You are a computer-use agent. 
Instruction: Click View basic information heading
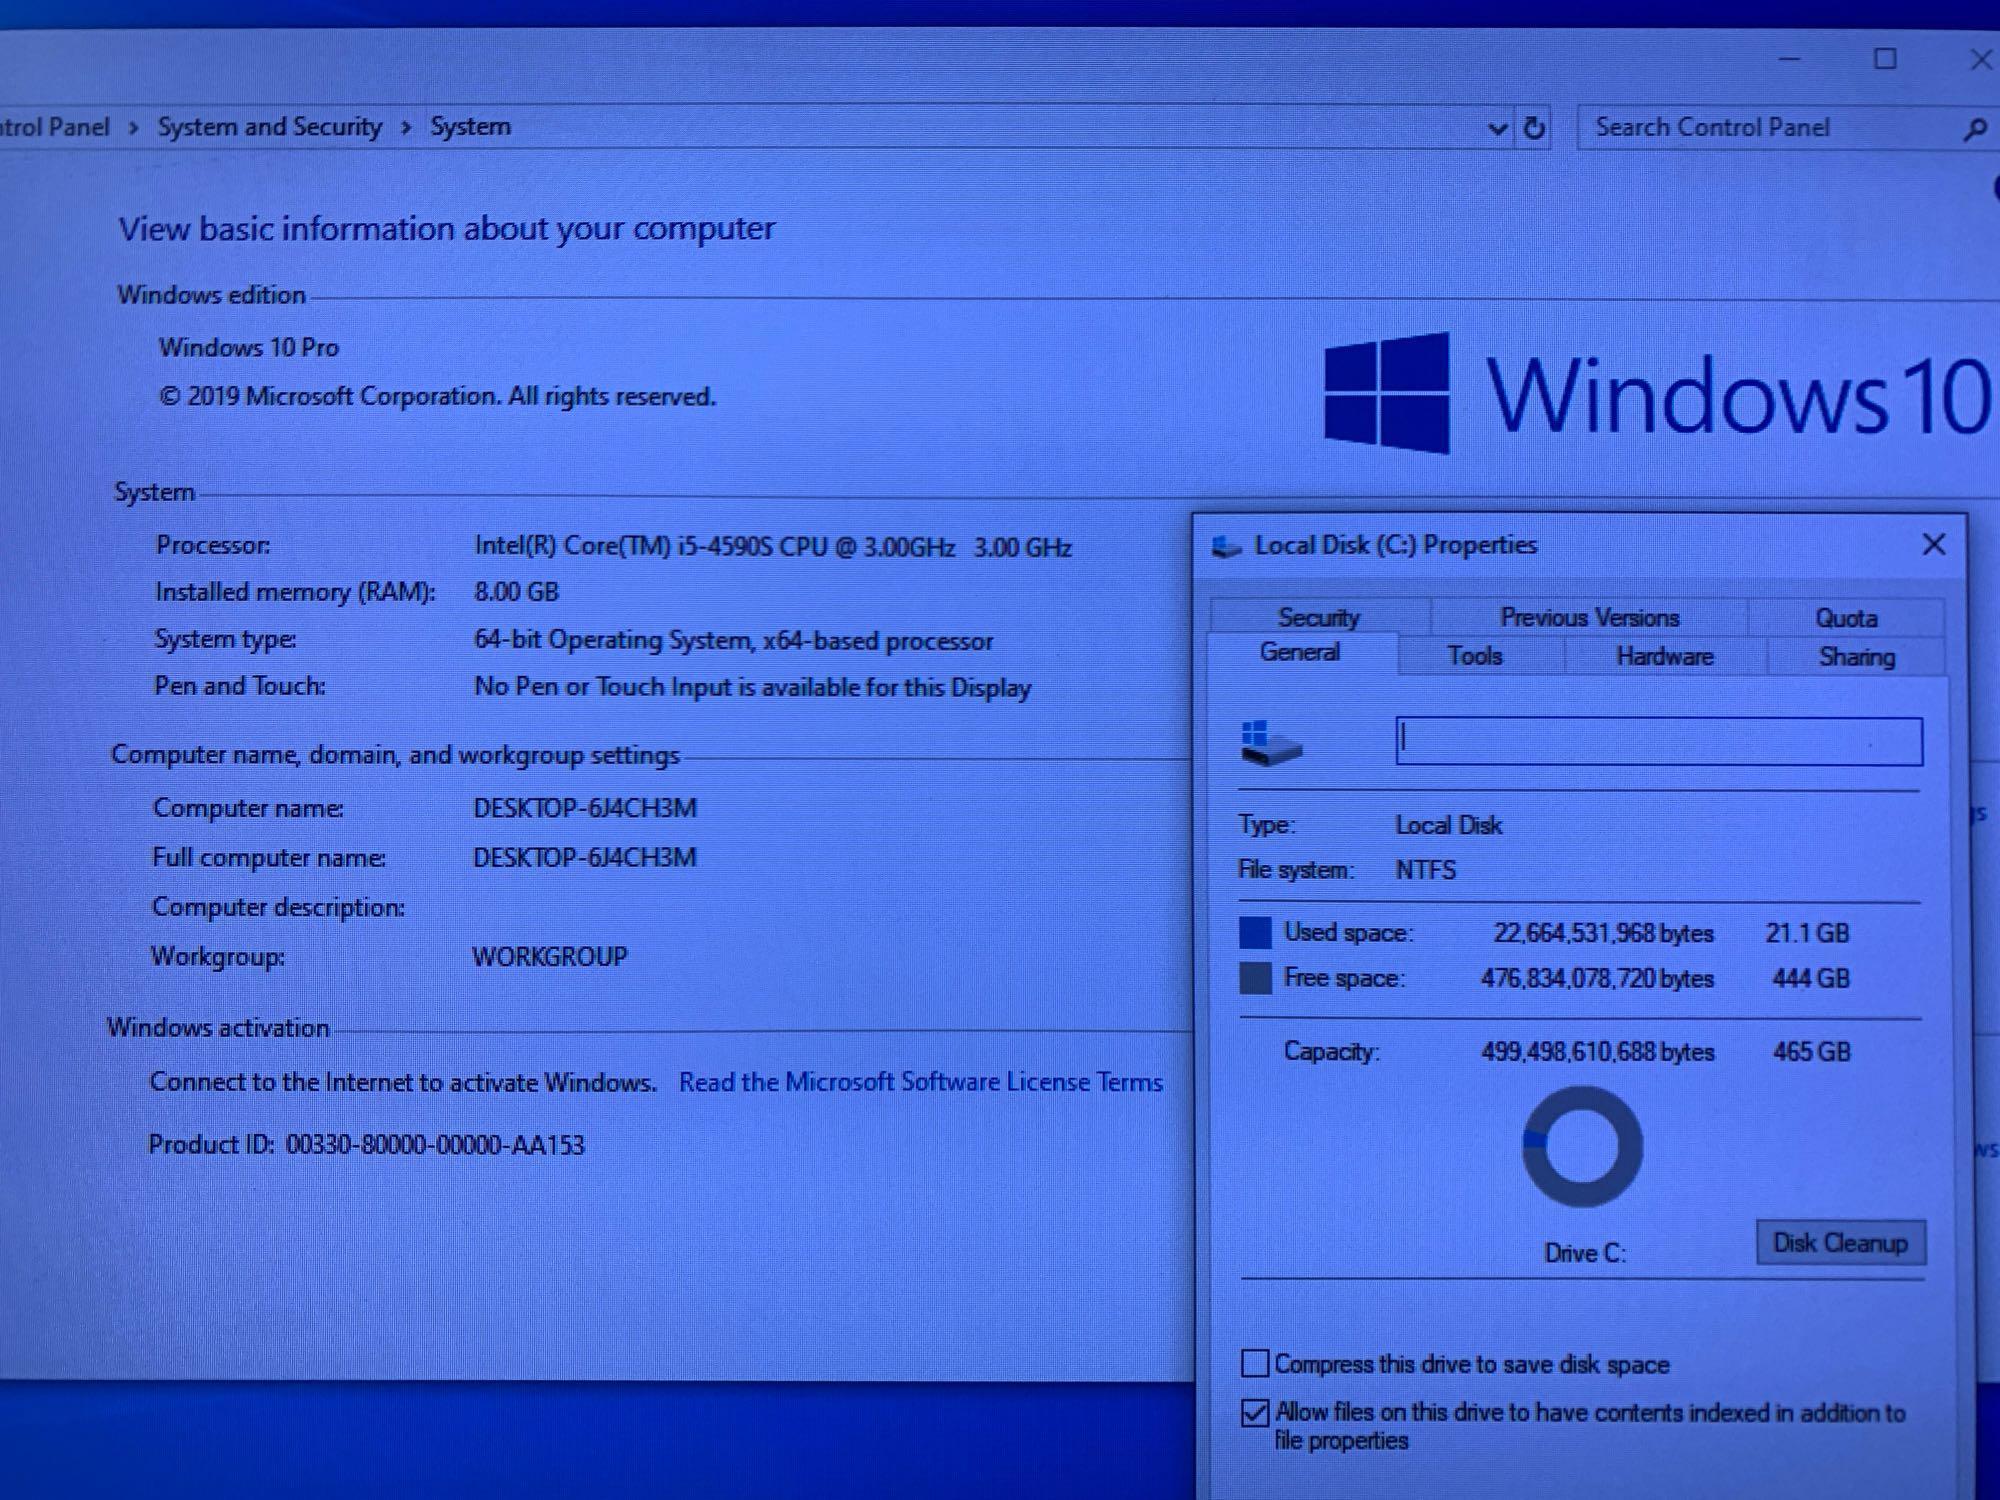(447, 229)
